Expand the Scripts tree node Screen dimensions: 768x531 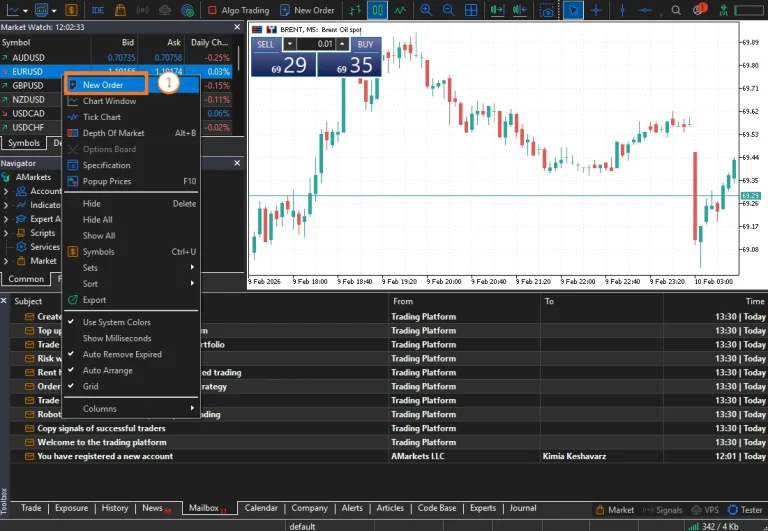click(6, 233)
